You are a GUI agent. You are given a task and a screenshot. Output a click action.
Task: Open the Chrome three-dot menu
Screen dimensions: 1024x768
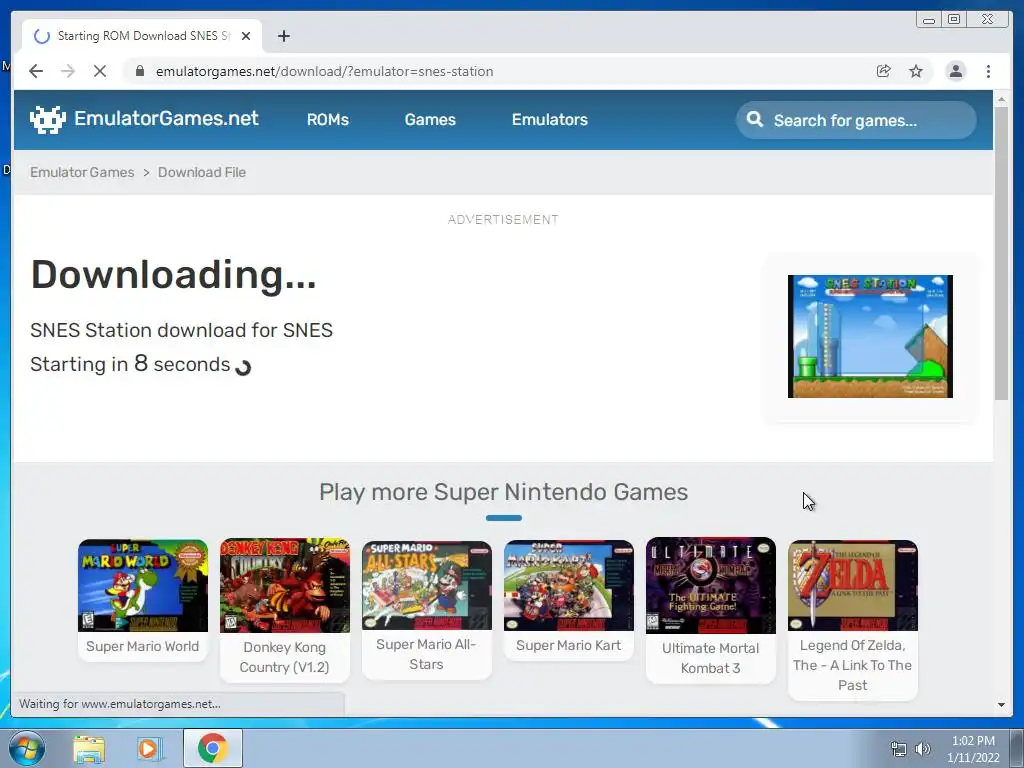click(988, 71)
